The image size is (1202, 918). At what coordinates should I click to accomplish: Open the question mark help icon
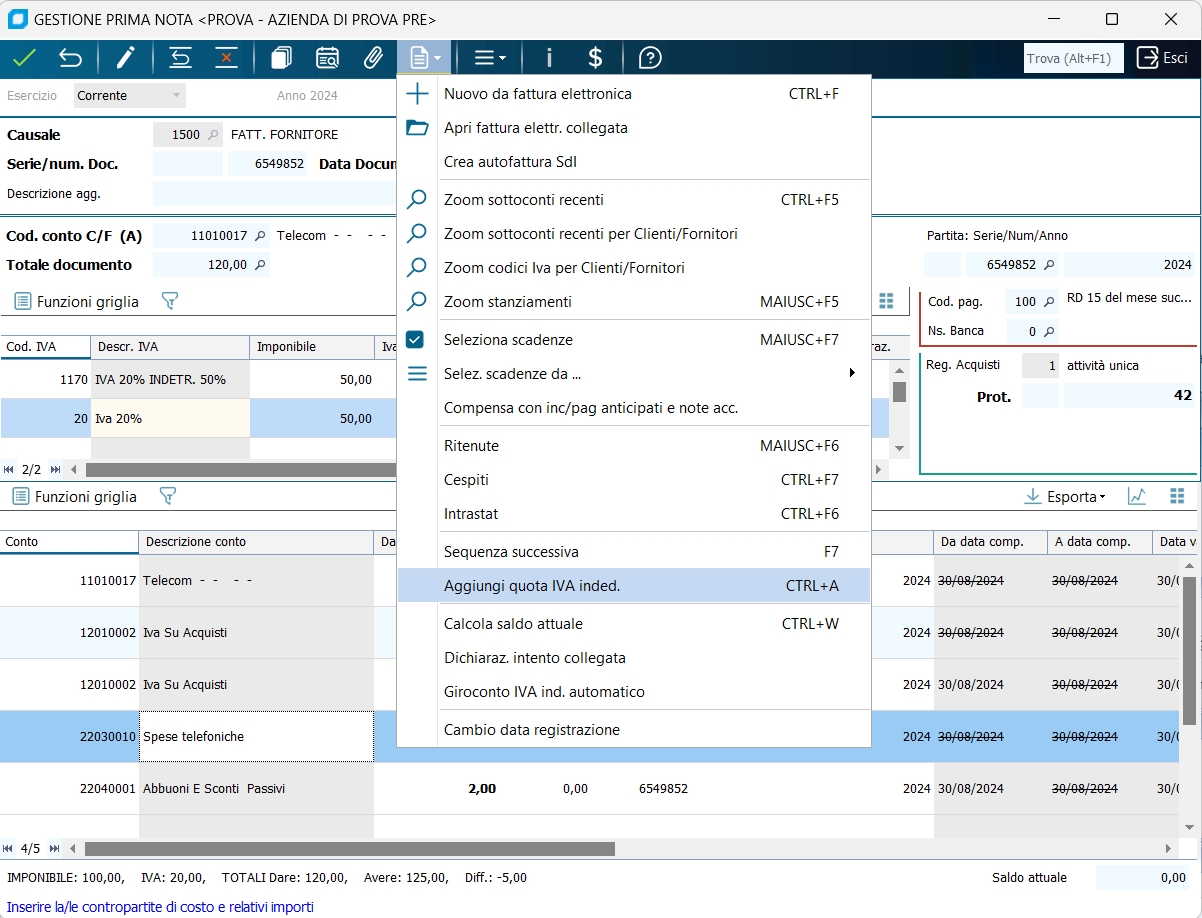click(x=650, y=58)
